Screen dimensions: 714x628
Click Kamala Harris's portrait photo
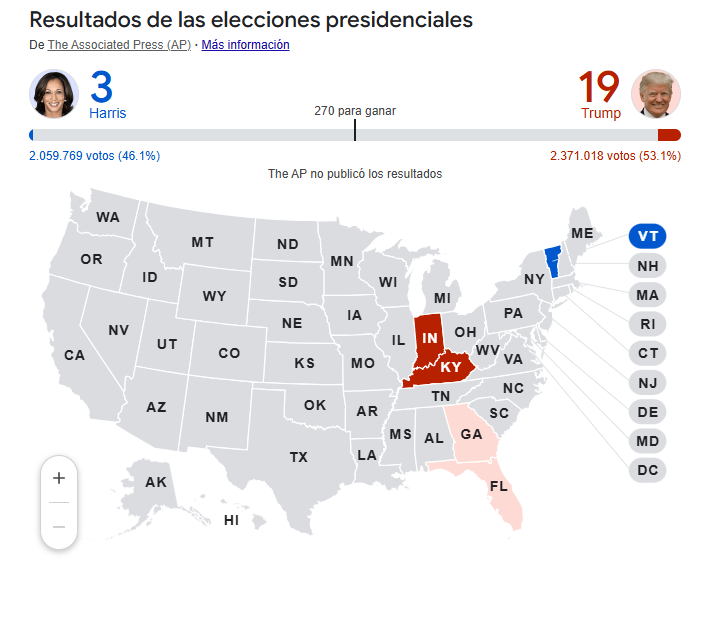pyautogui.click(x=53, y=94)
